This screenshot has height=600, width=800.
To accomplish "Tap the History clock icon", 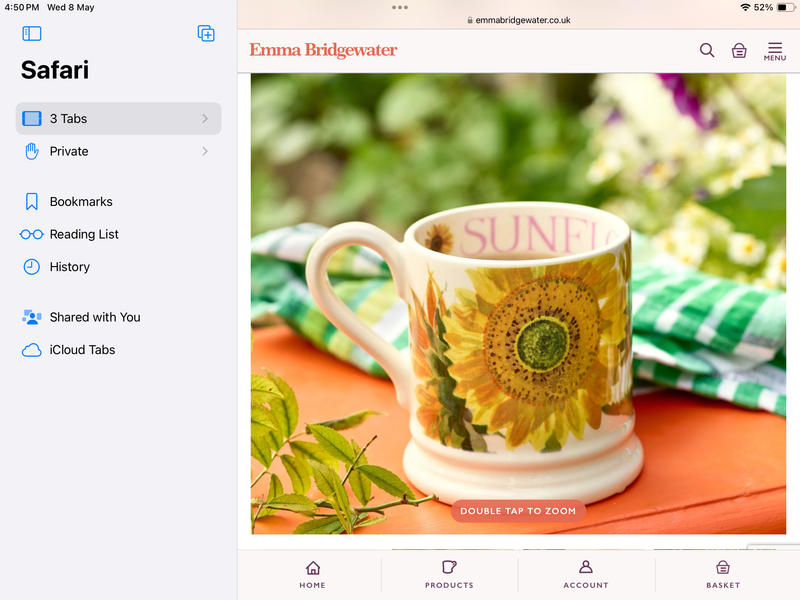I will 32,267.
